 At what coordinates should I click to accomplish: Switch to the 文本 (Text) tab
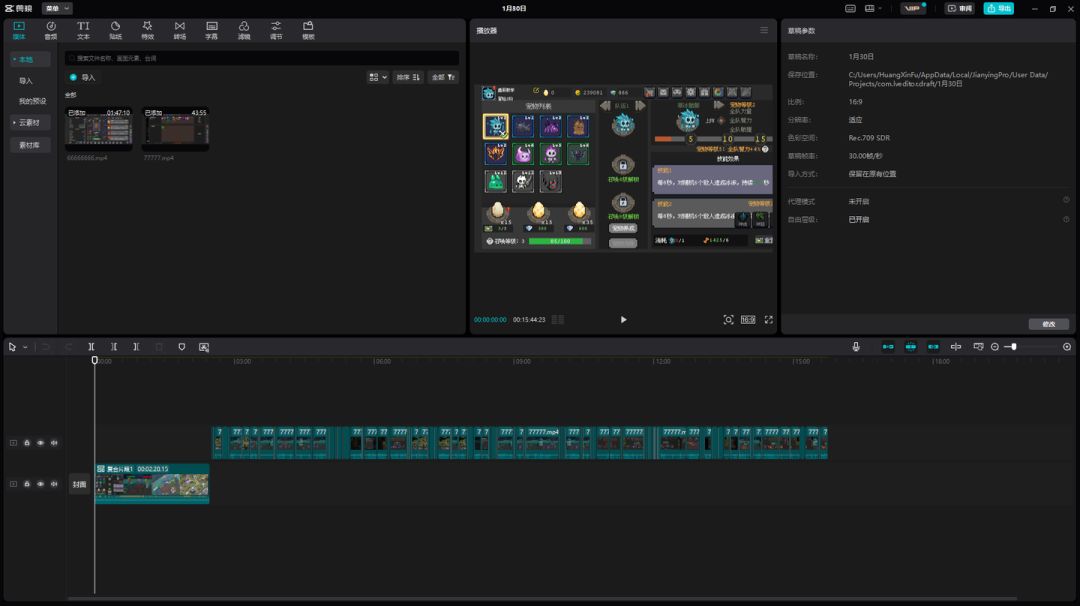83,30
